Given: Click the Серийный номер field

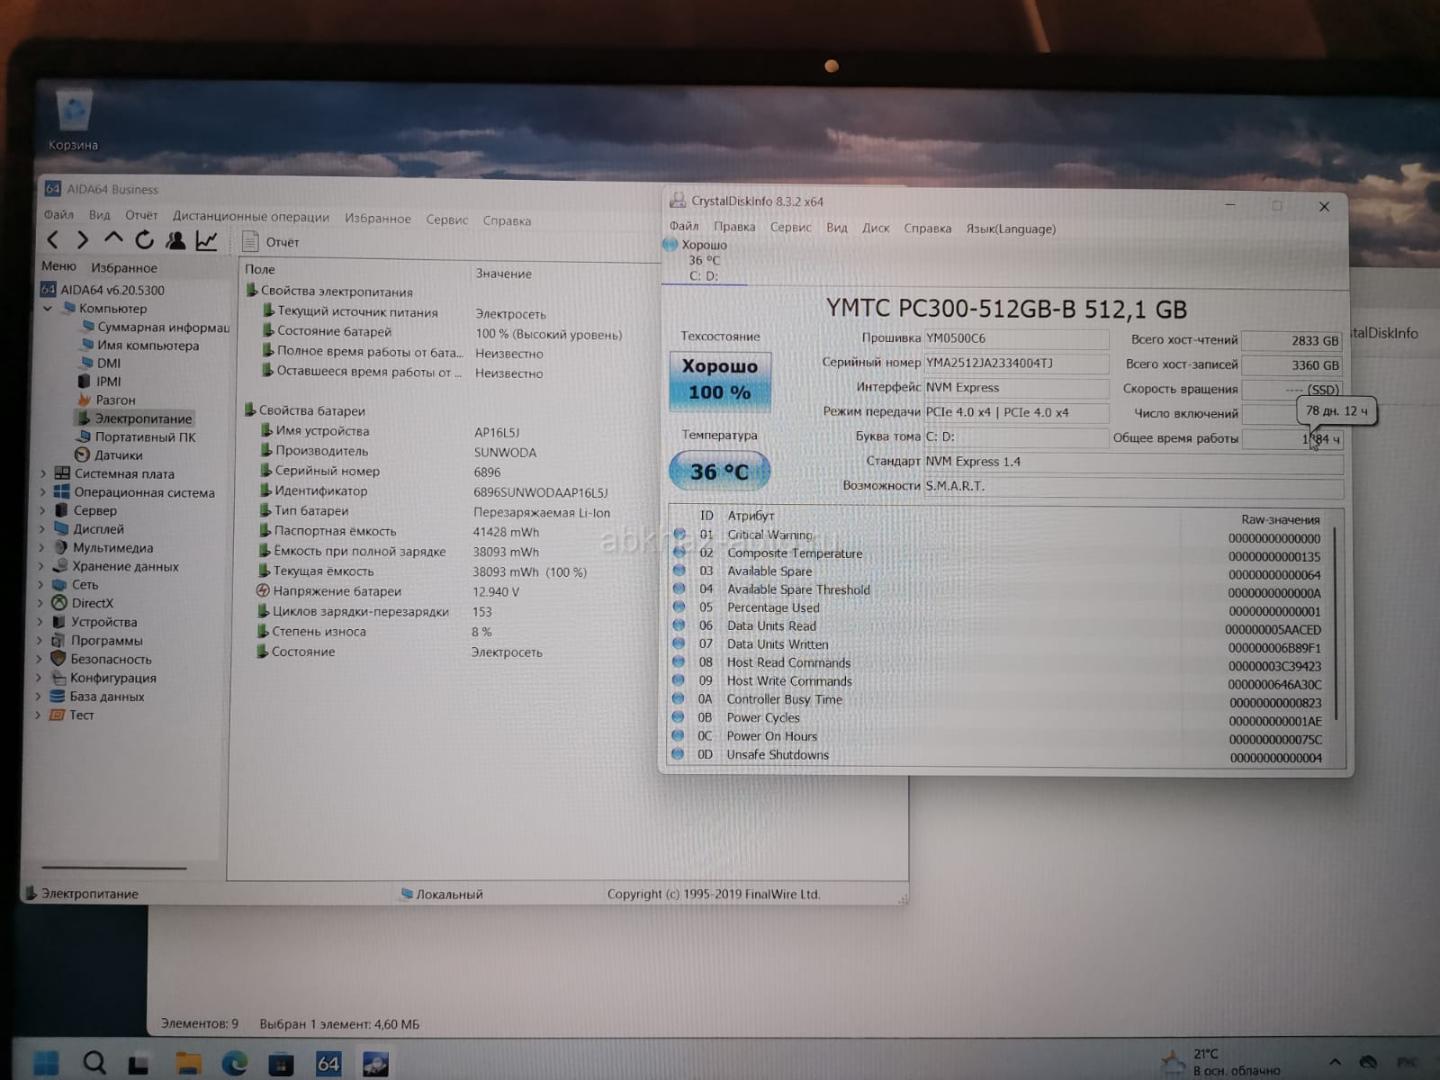Looking at the screenshot, I should [x=1016, y=363].
